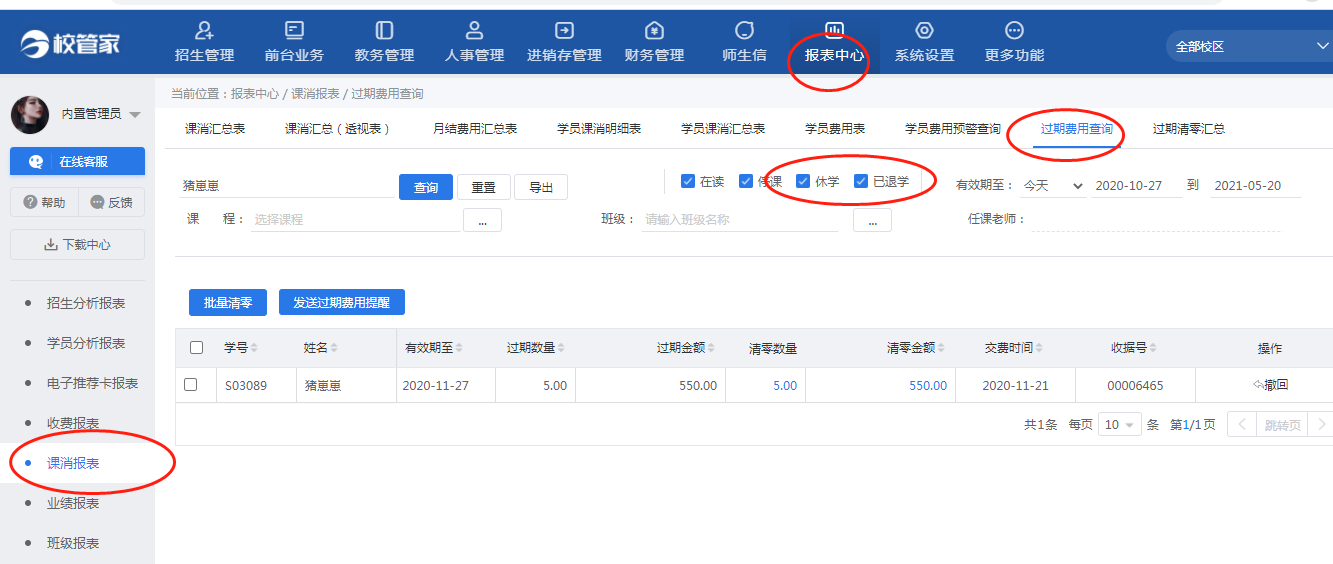Screen dimensions: 1333x564
Task: Click the 清零金额 550.00 link
Action: click(928, 385)
